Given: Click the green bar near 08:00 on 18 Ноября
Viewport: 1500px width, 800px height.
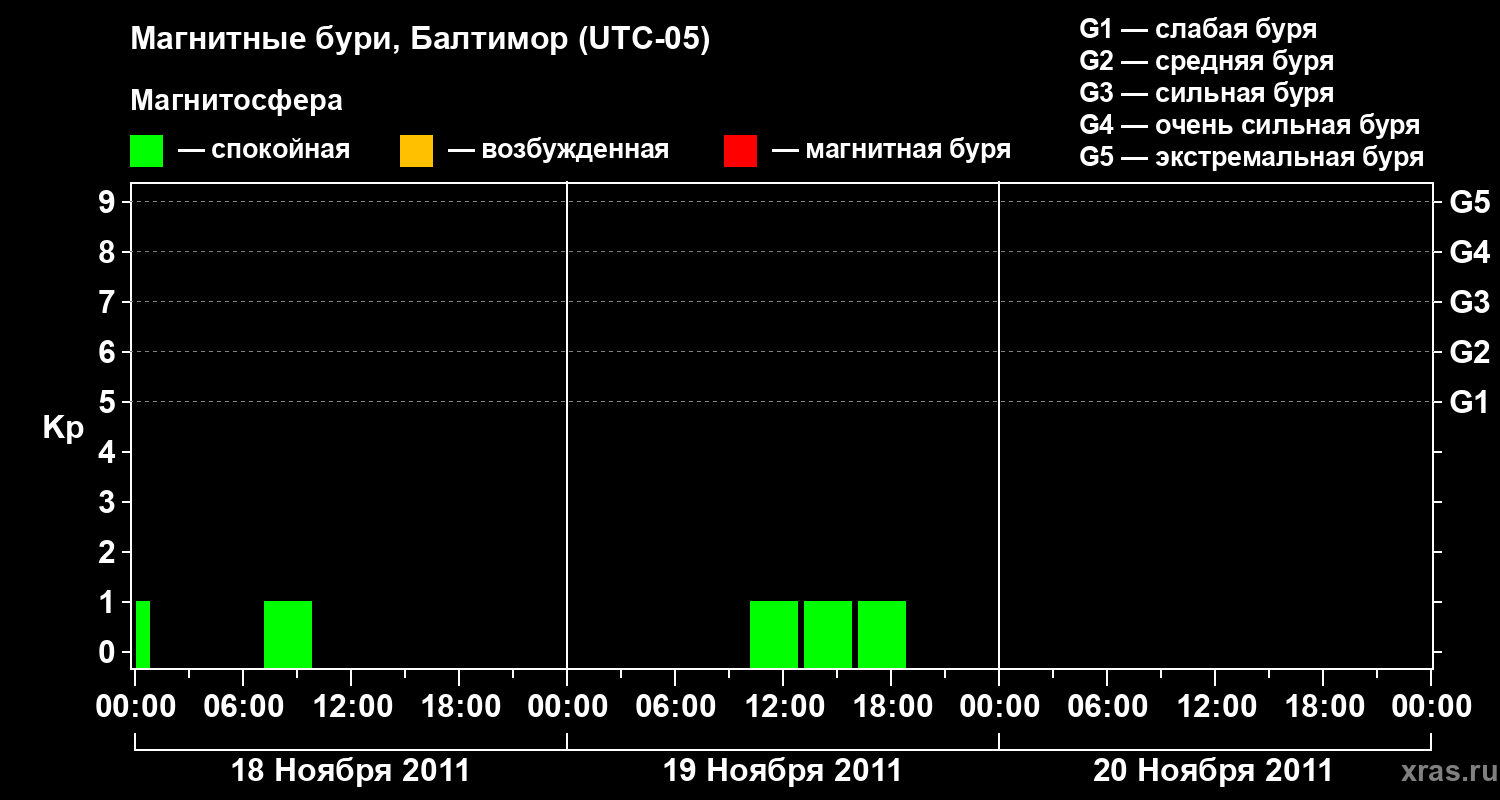Looking at the screenshot, I should point(288,634).
